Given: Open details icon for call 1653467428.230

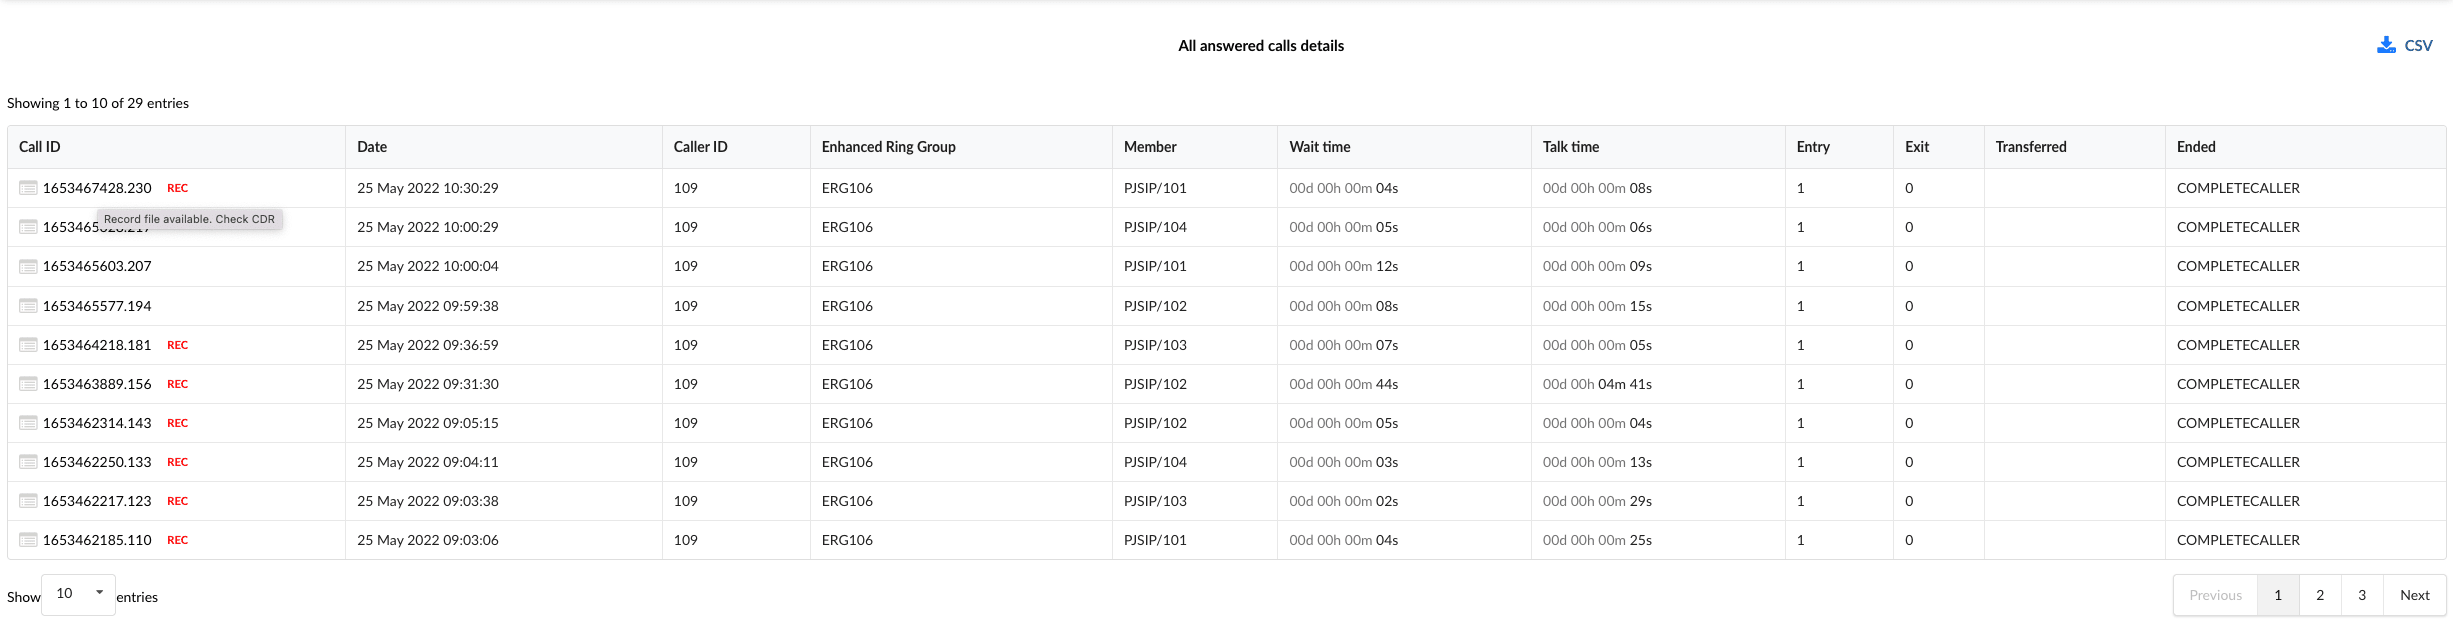Looking at the screenshot, I should coord(28,188).
